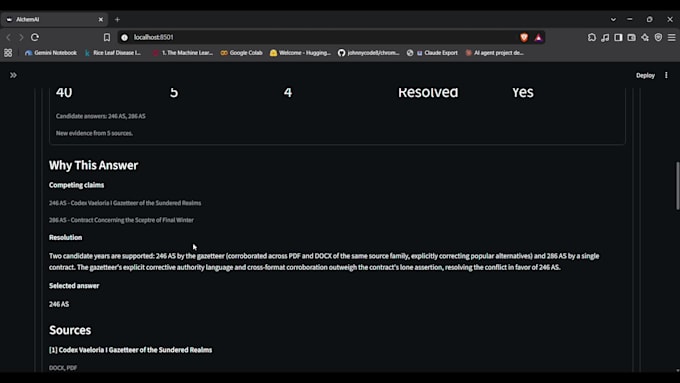This screenshot has width=680, height=383.
Task: Restore down the browser window
Action: [x=649, y=20]
